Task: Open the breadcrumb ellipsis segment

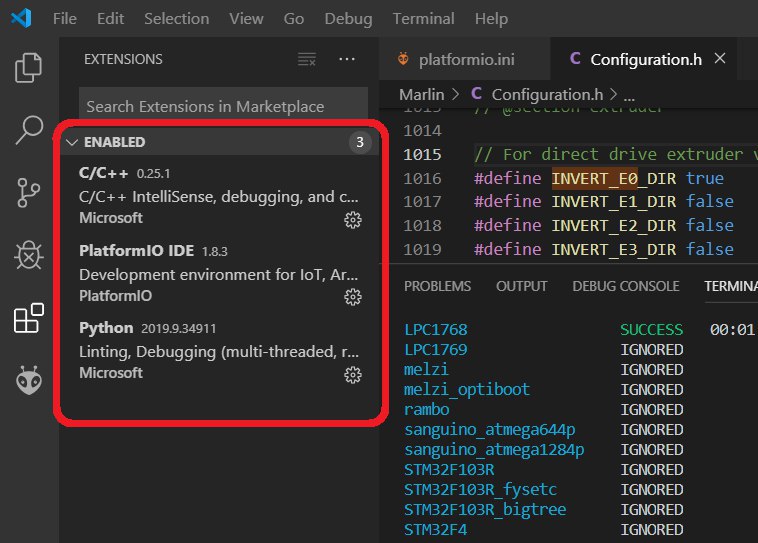Action: (x=629, y=96)
